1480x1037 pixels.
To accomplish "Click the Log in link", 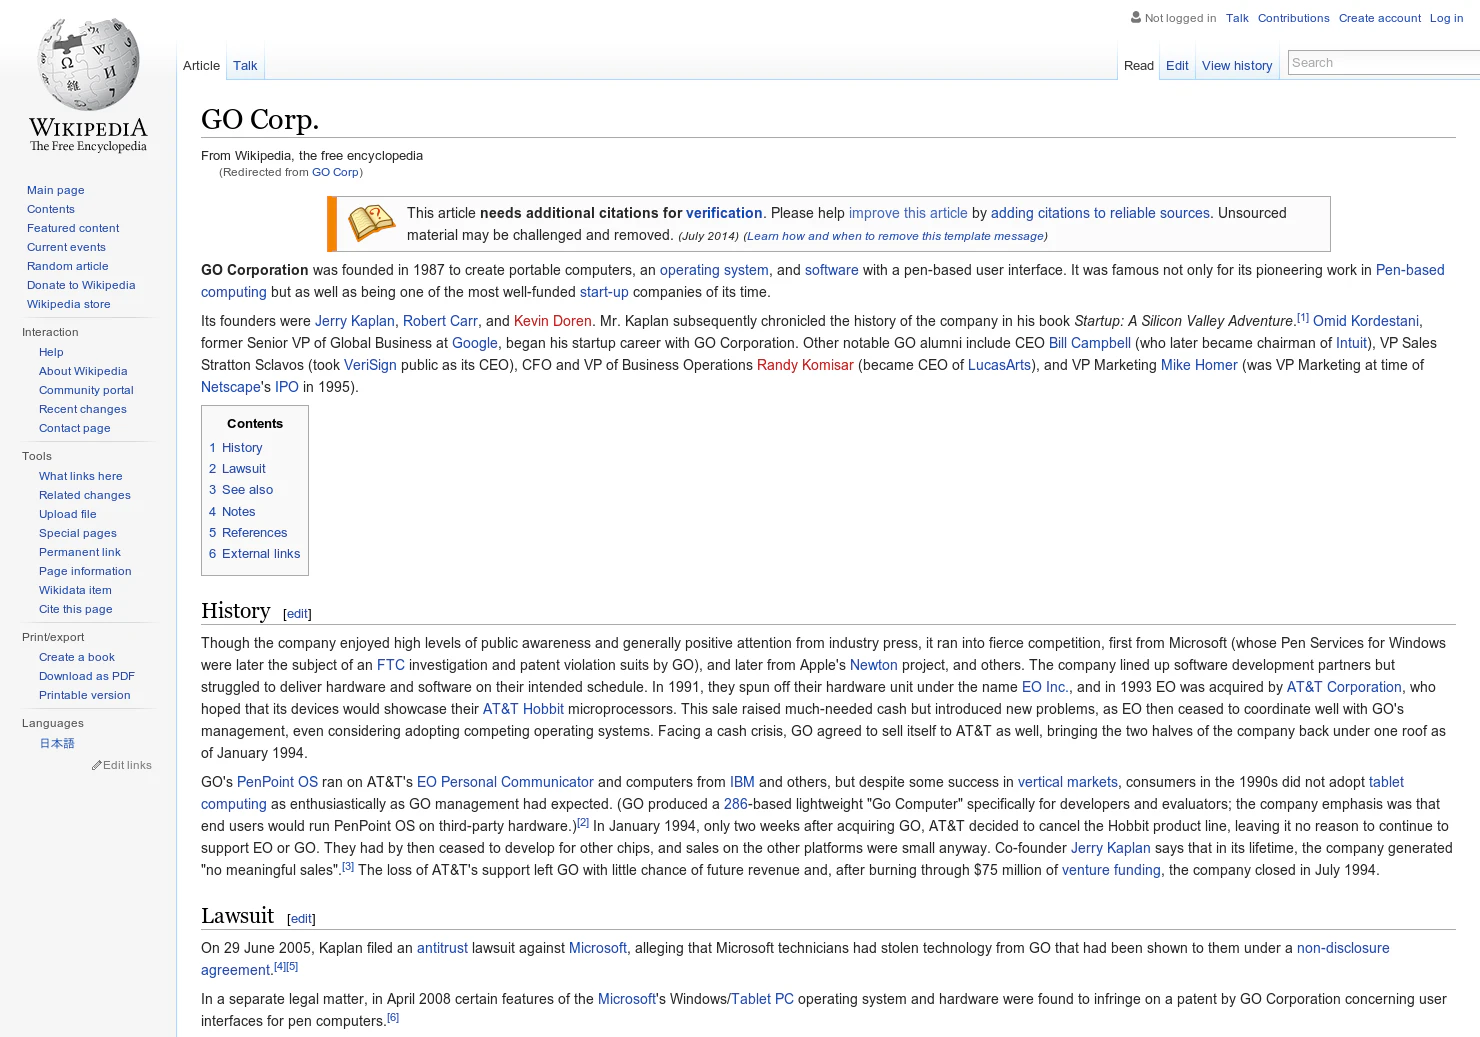I will [x=1446, y=18].
